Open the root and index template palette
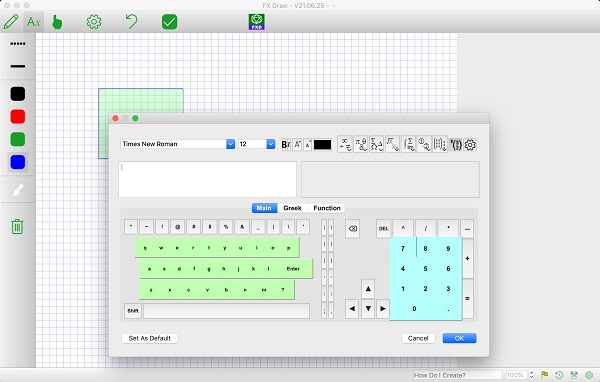The width and height of the screenshot is (600, 382). 393,144
